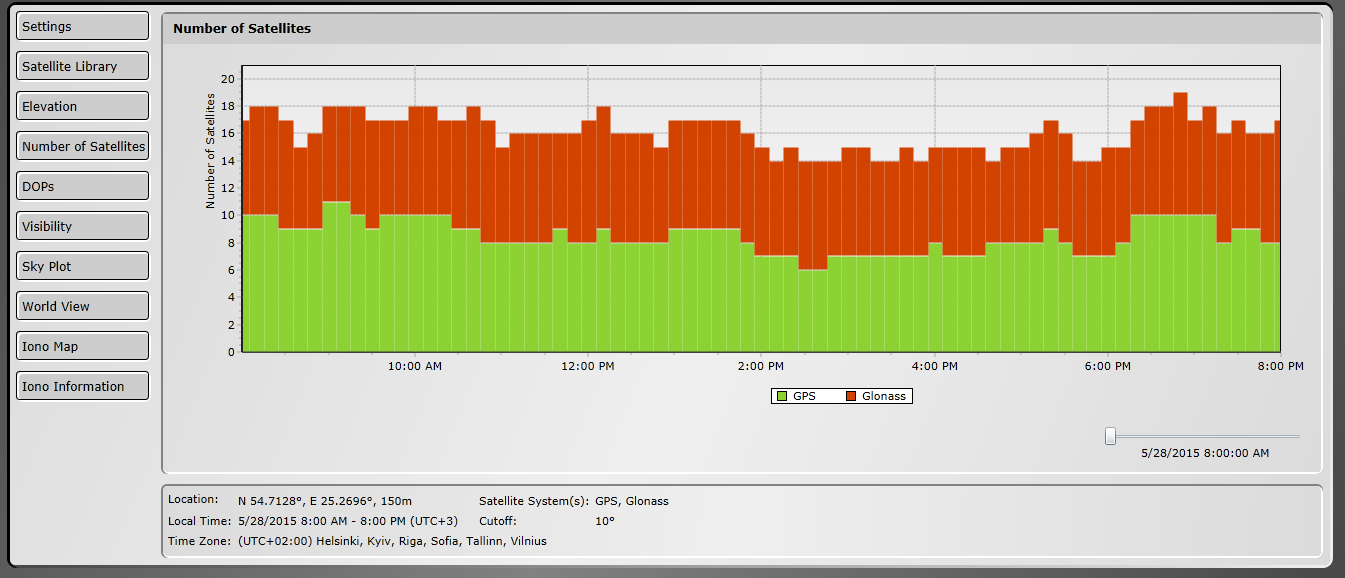
Task: Switch to World View
Action: (83, 306)
